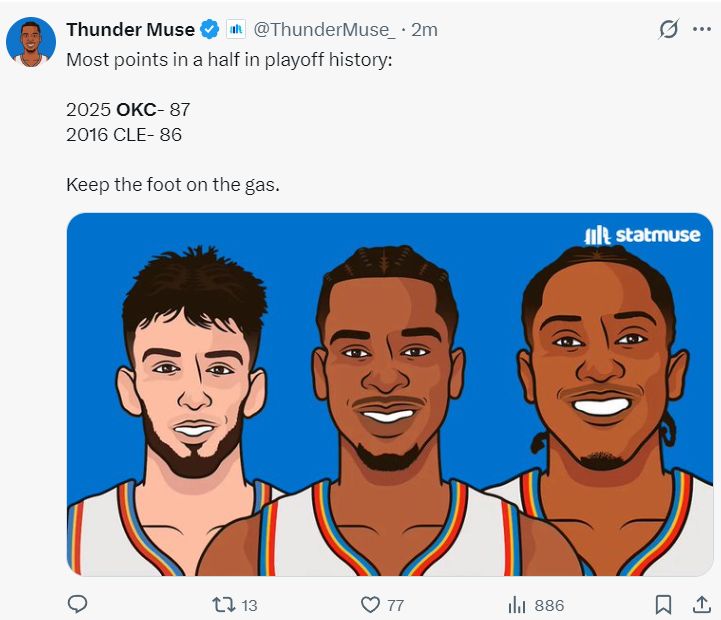Open the three-dot more options menu
Screen dimensions: 721x620
[x=702, y=29]
